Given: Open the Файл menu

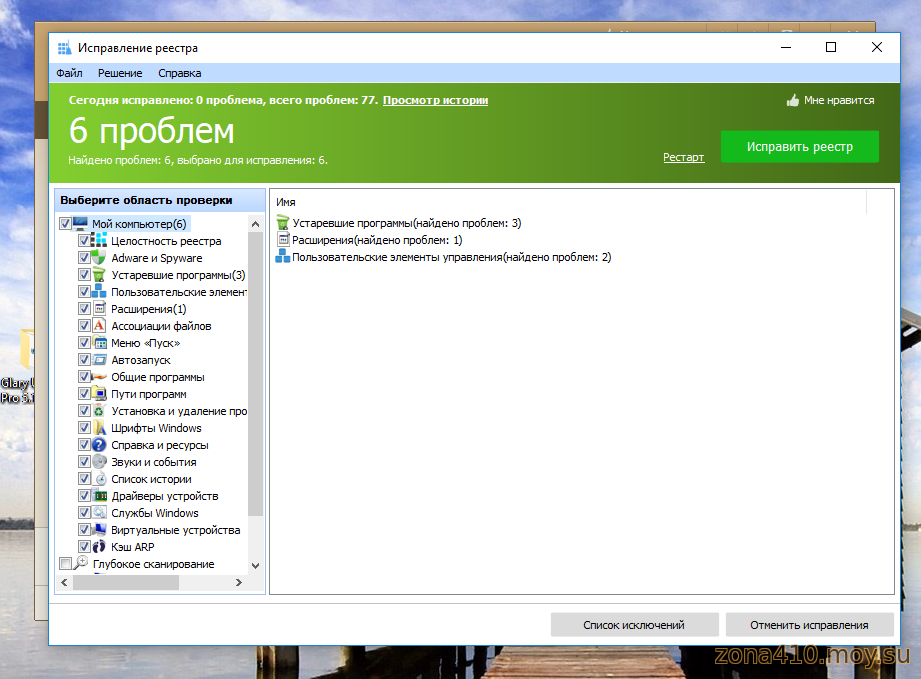Looking at the screenshot, I should (x=69, y=73).
